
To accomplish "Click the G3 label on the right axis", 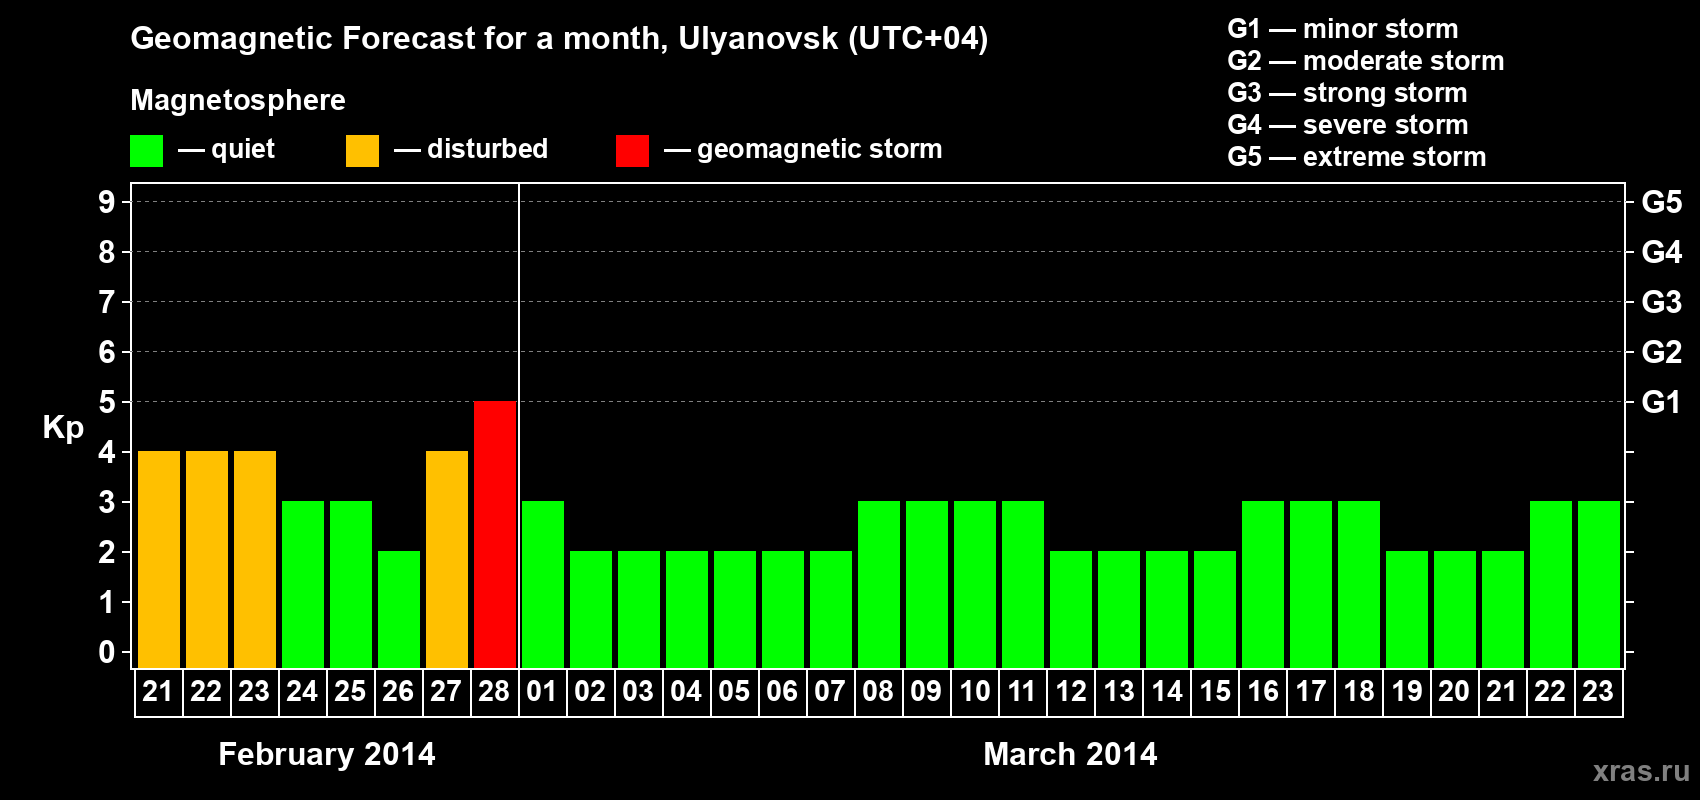I will [x=1661, y=302].
